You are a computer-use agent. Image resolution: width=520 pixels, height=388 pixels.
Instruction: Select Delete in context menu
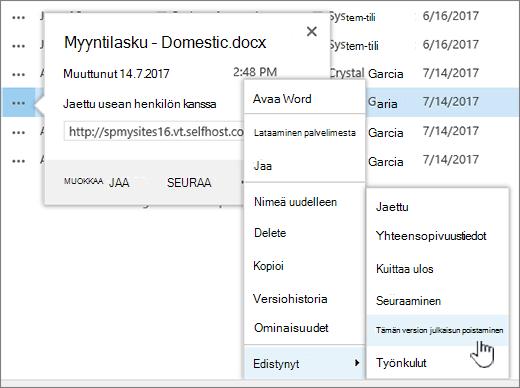(305, 233)
